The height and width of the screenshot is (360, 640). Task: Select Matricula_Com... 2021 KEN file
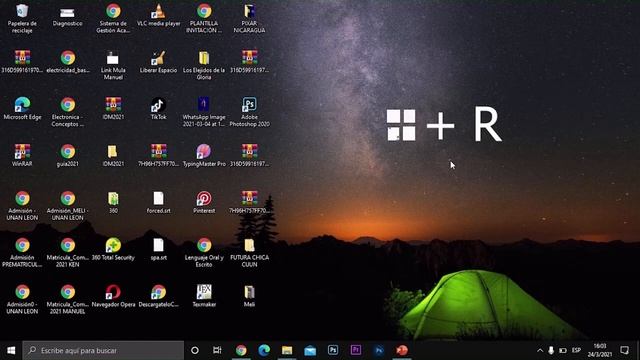coord(68,252)
